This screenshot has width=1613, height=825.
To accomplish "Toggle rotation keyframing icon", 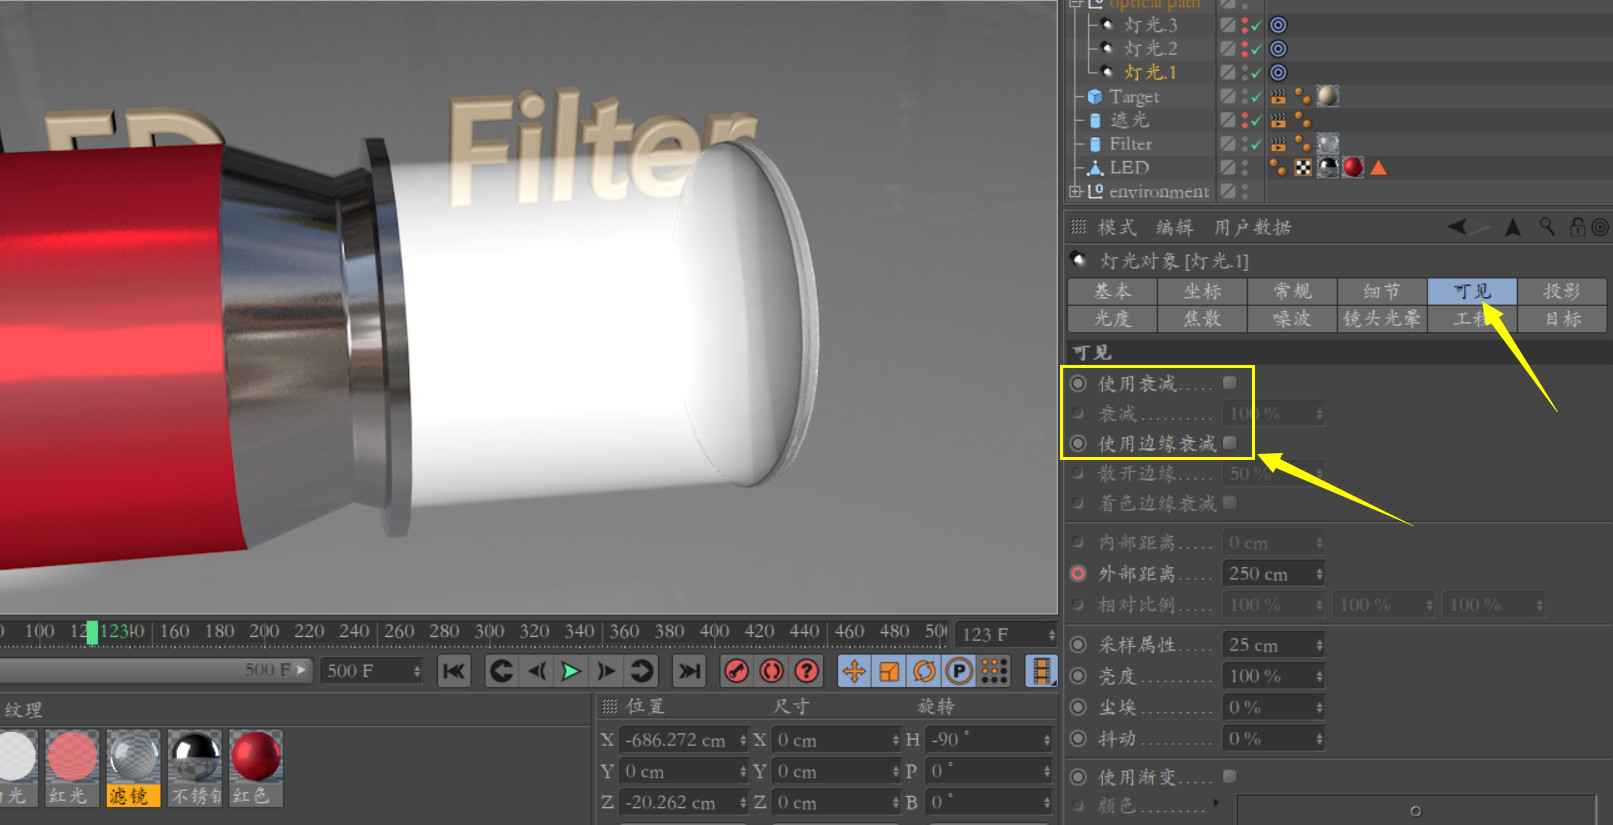I will tap(924, 671).
